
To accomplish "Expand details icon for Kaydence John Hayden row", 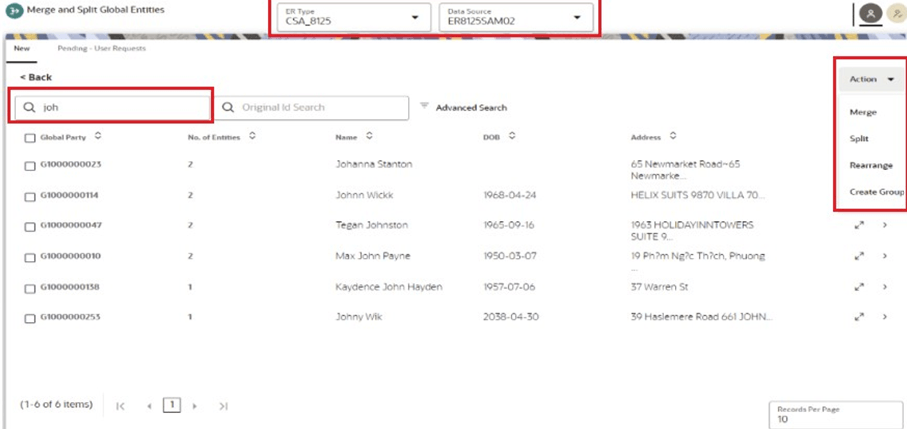I will point(859,286).
